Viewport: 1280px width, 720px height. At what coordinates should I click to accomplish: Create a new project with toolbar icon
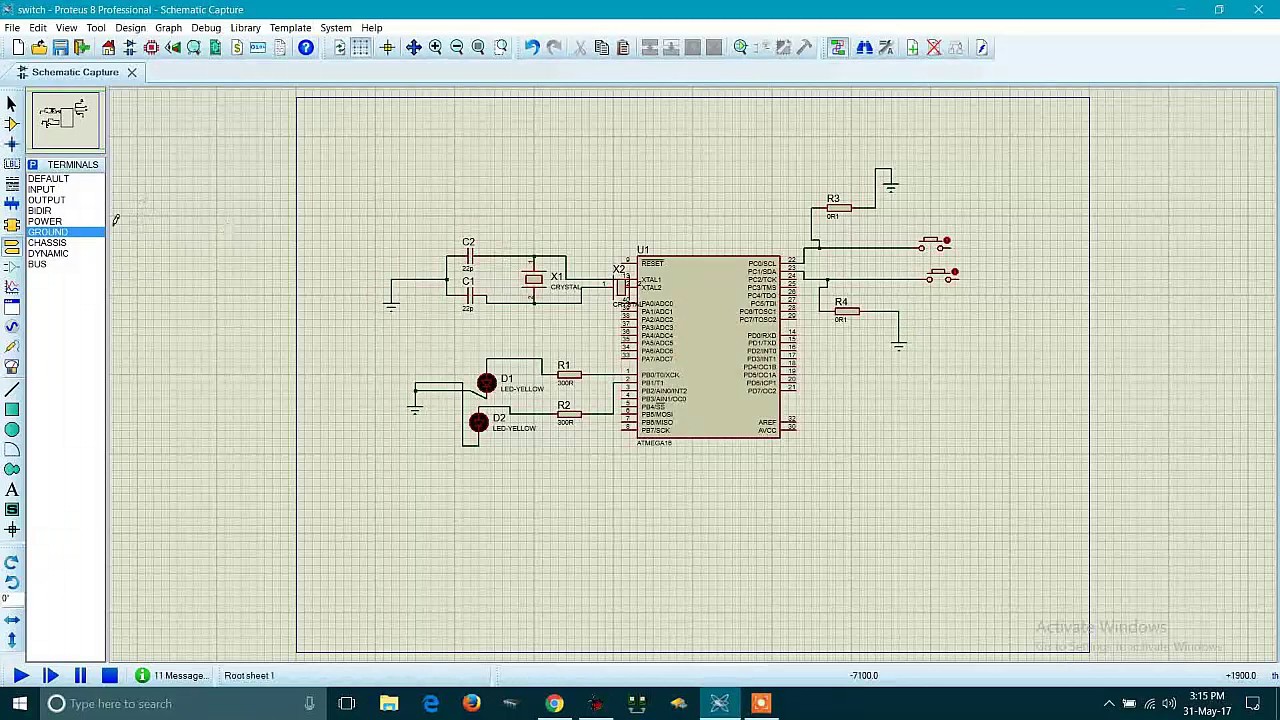[17, 47]
